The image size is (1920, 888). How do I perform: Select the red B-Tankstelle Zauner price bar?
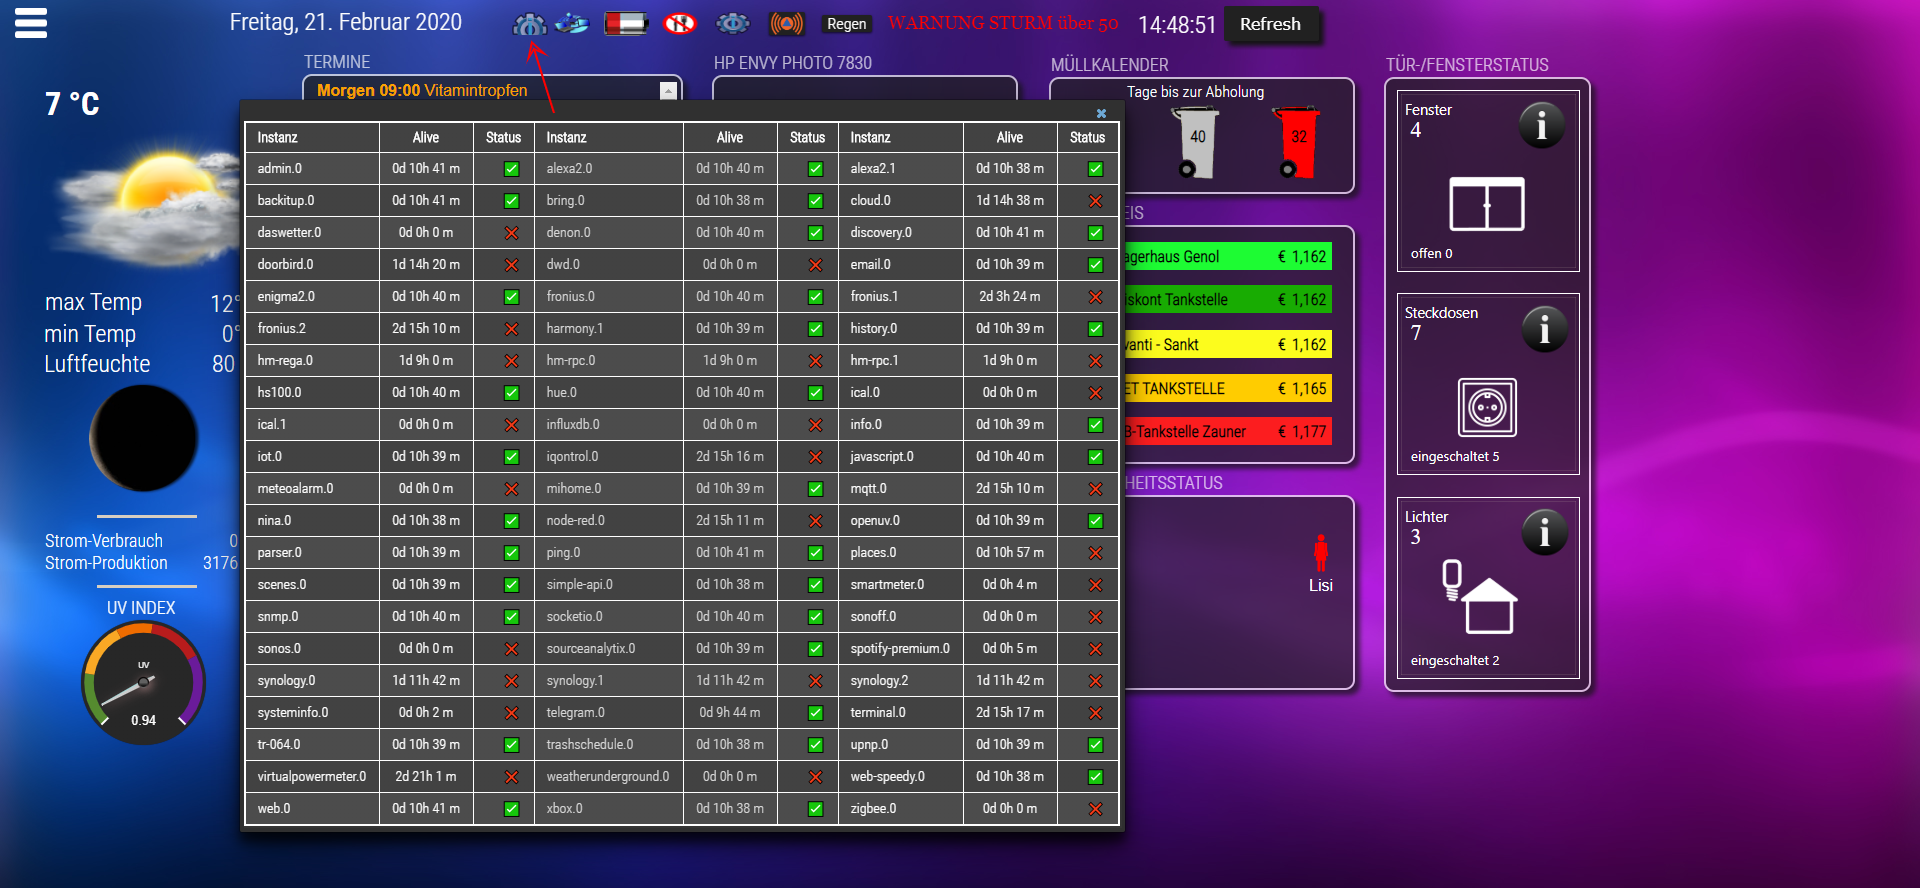tap(1228, 432)
